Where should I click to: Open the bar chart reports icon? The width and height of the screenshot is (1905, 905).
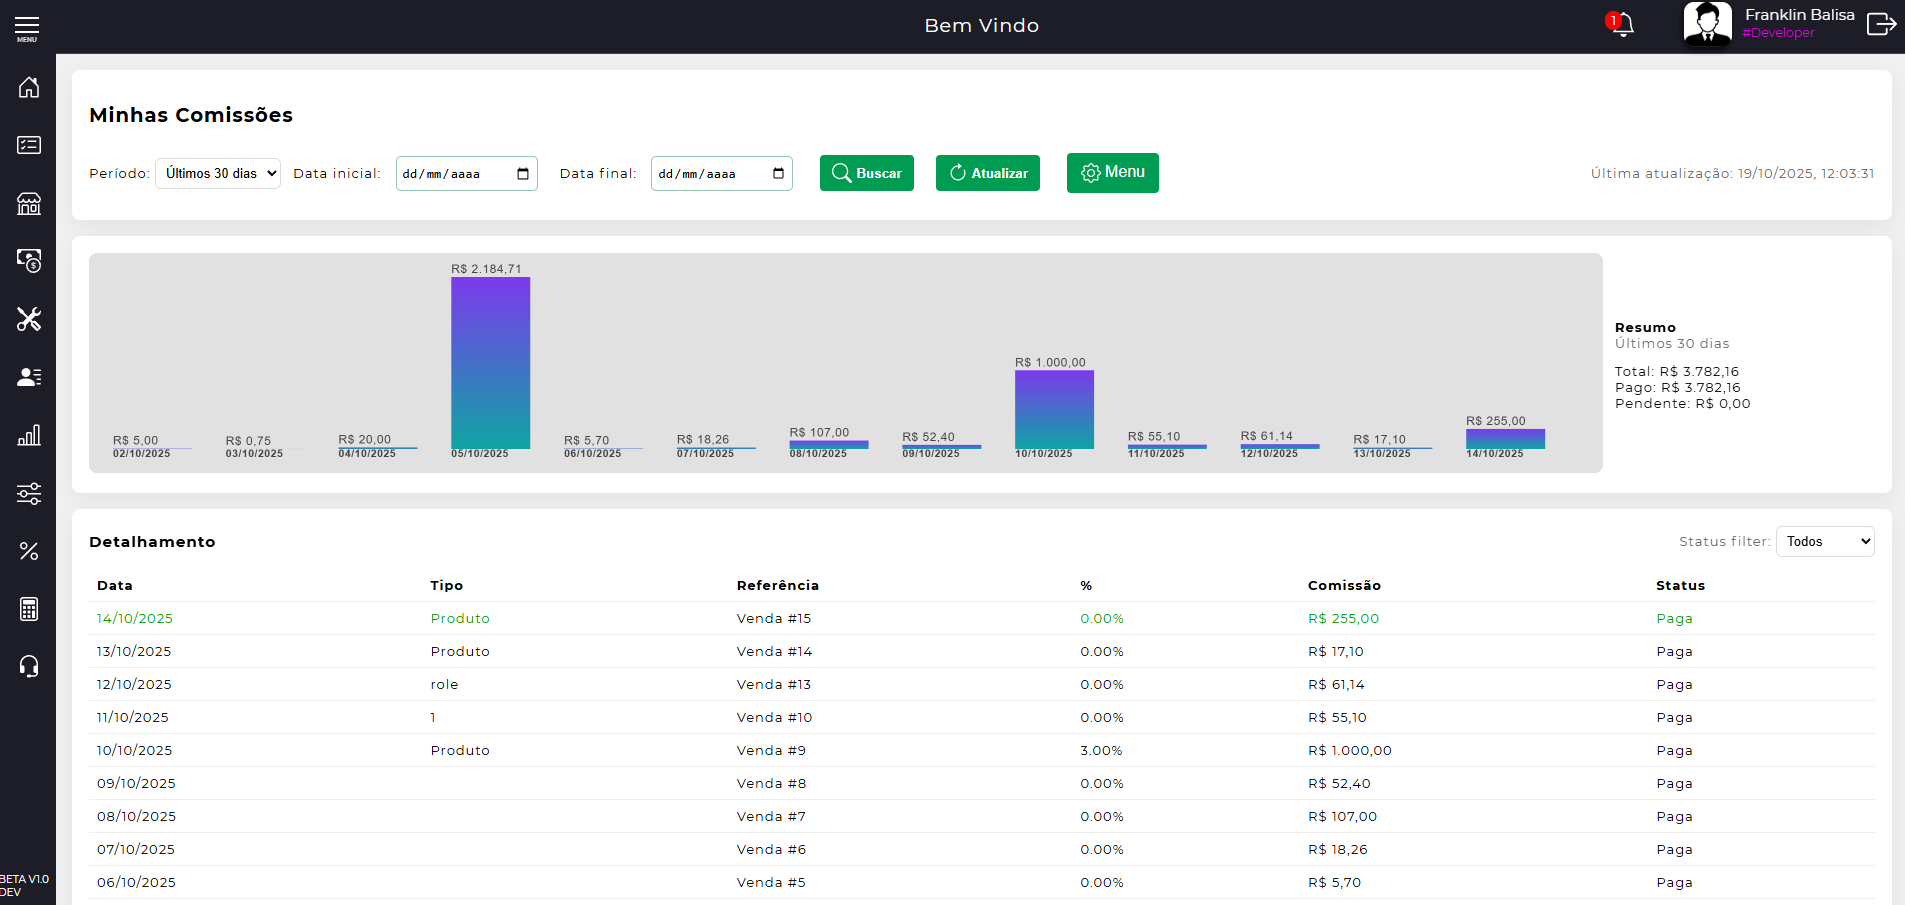coord(29,435)
